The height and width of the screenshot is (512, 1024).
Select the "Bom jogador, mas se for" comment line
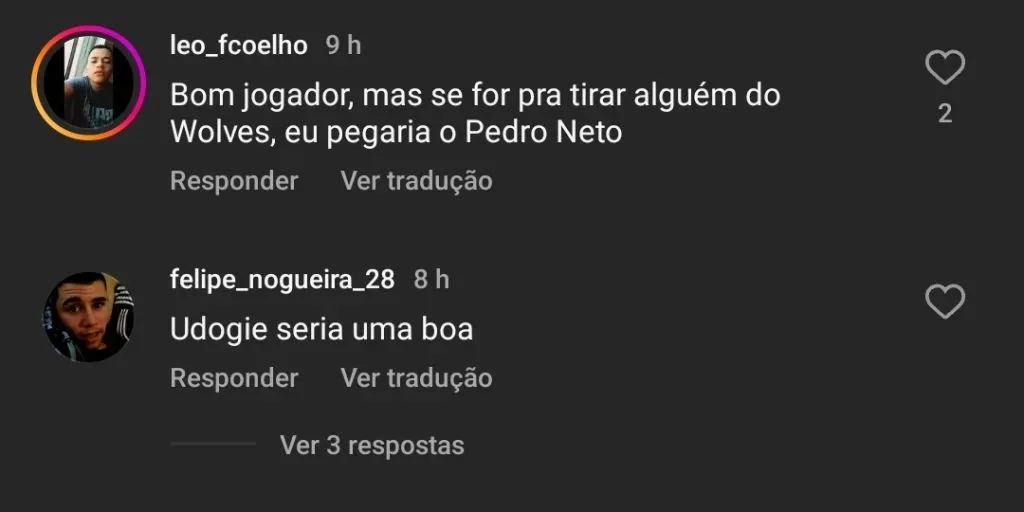click(x=474, y=96)
